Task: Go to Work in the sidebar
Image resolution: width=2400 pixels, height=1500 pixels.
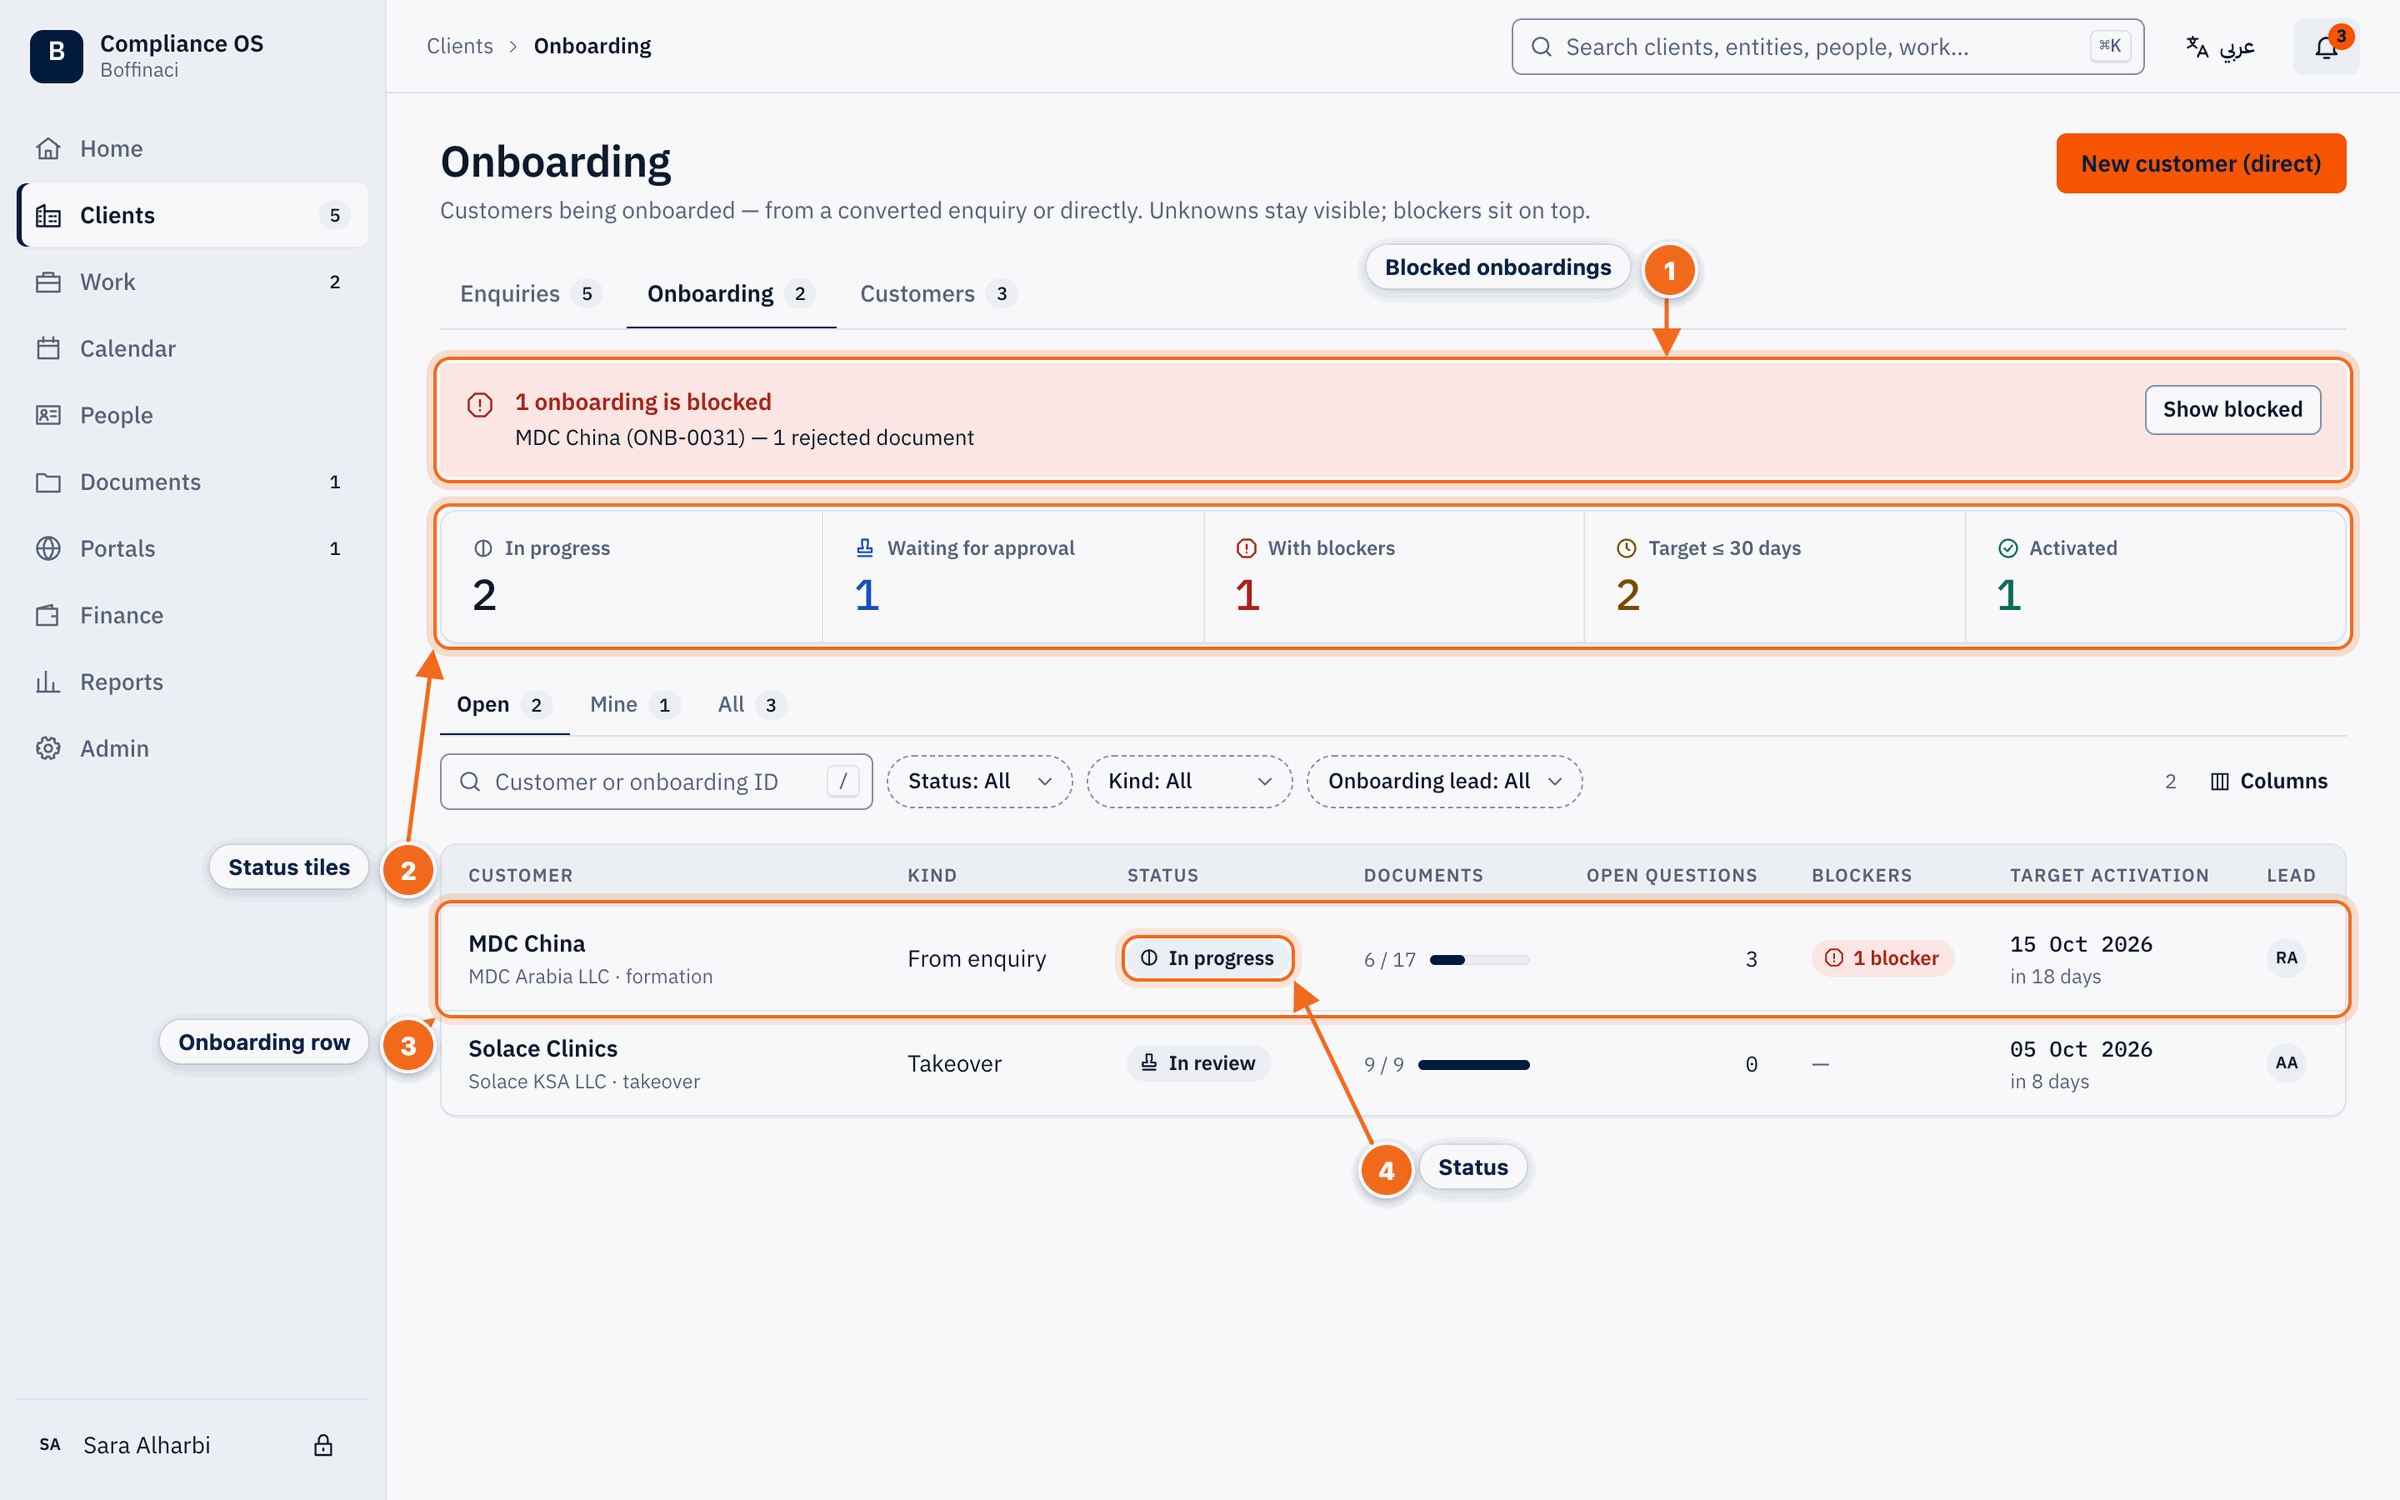Action: coord(193,282)
